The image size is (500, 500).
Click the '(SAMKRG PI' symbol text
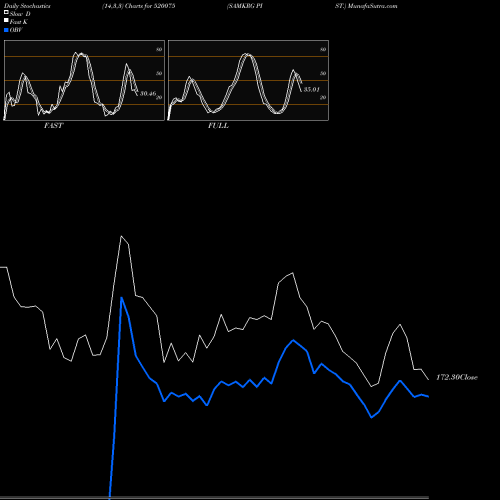tap(245, 6)
